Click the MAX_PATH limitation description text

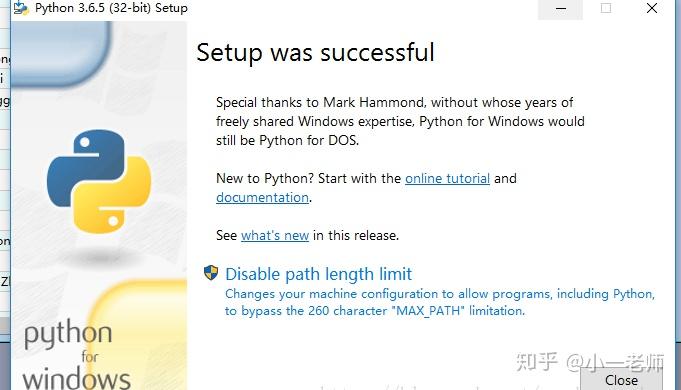point(440,302)
